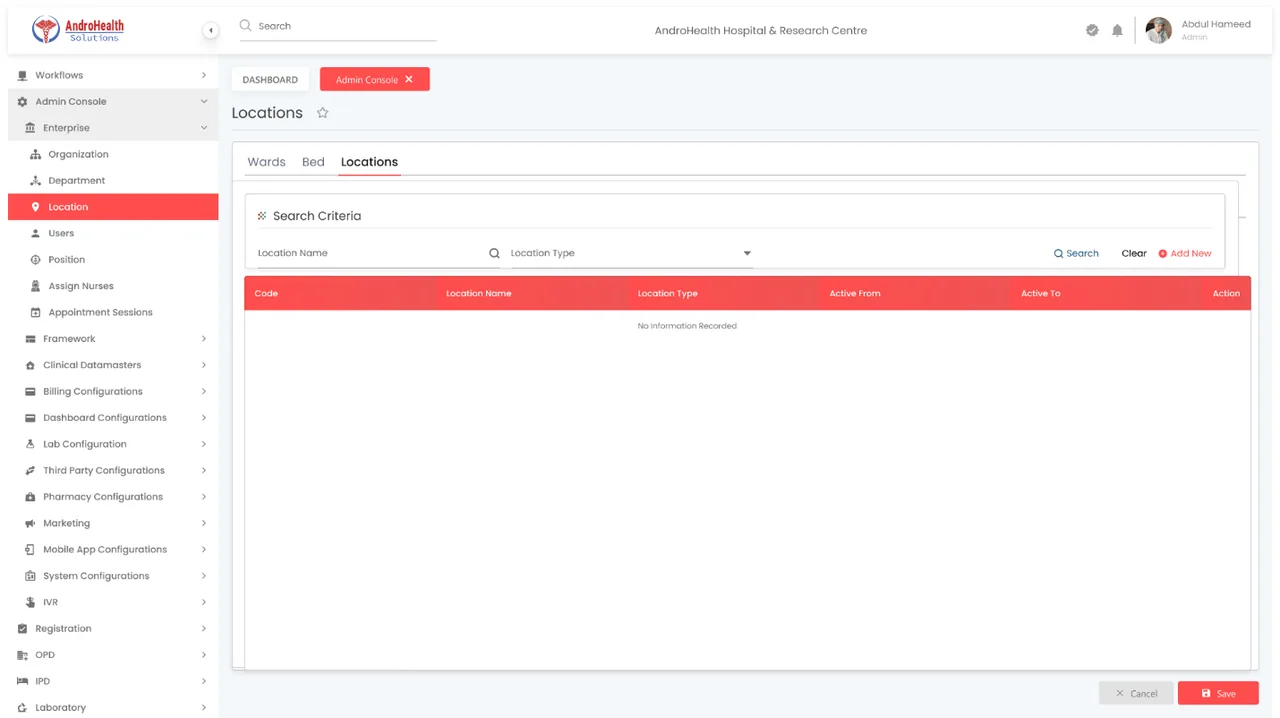Click the Billing Configurations card icon

click(x=30, y=392)
